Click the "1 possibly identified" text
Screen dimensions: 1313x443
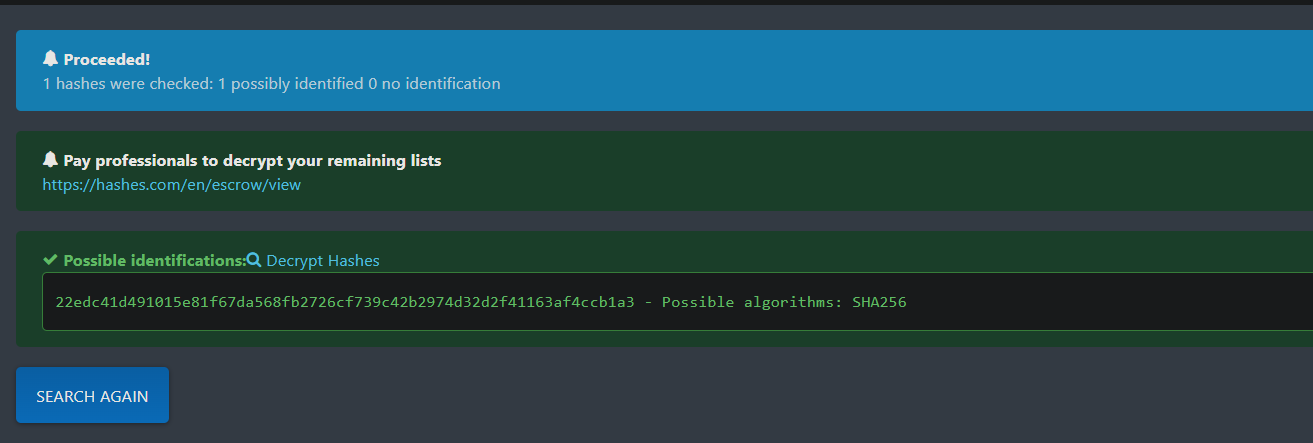click(x=291, y=84)
